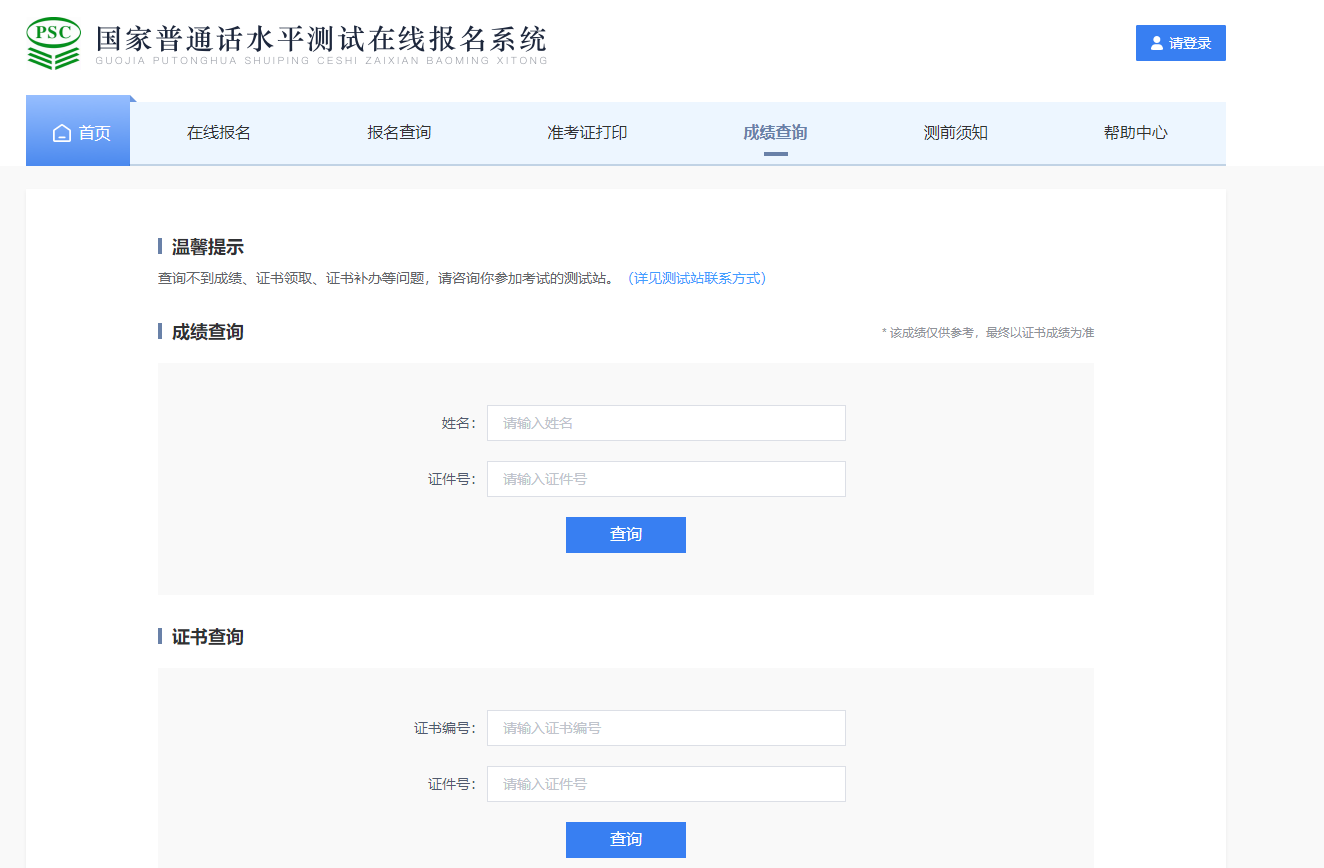
Task: Click the user icon in the login button
Action: 1157,43
